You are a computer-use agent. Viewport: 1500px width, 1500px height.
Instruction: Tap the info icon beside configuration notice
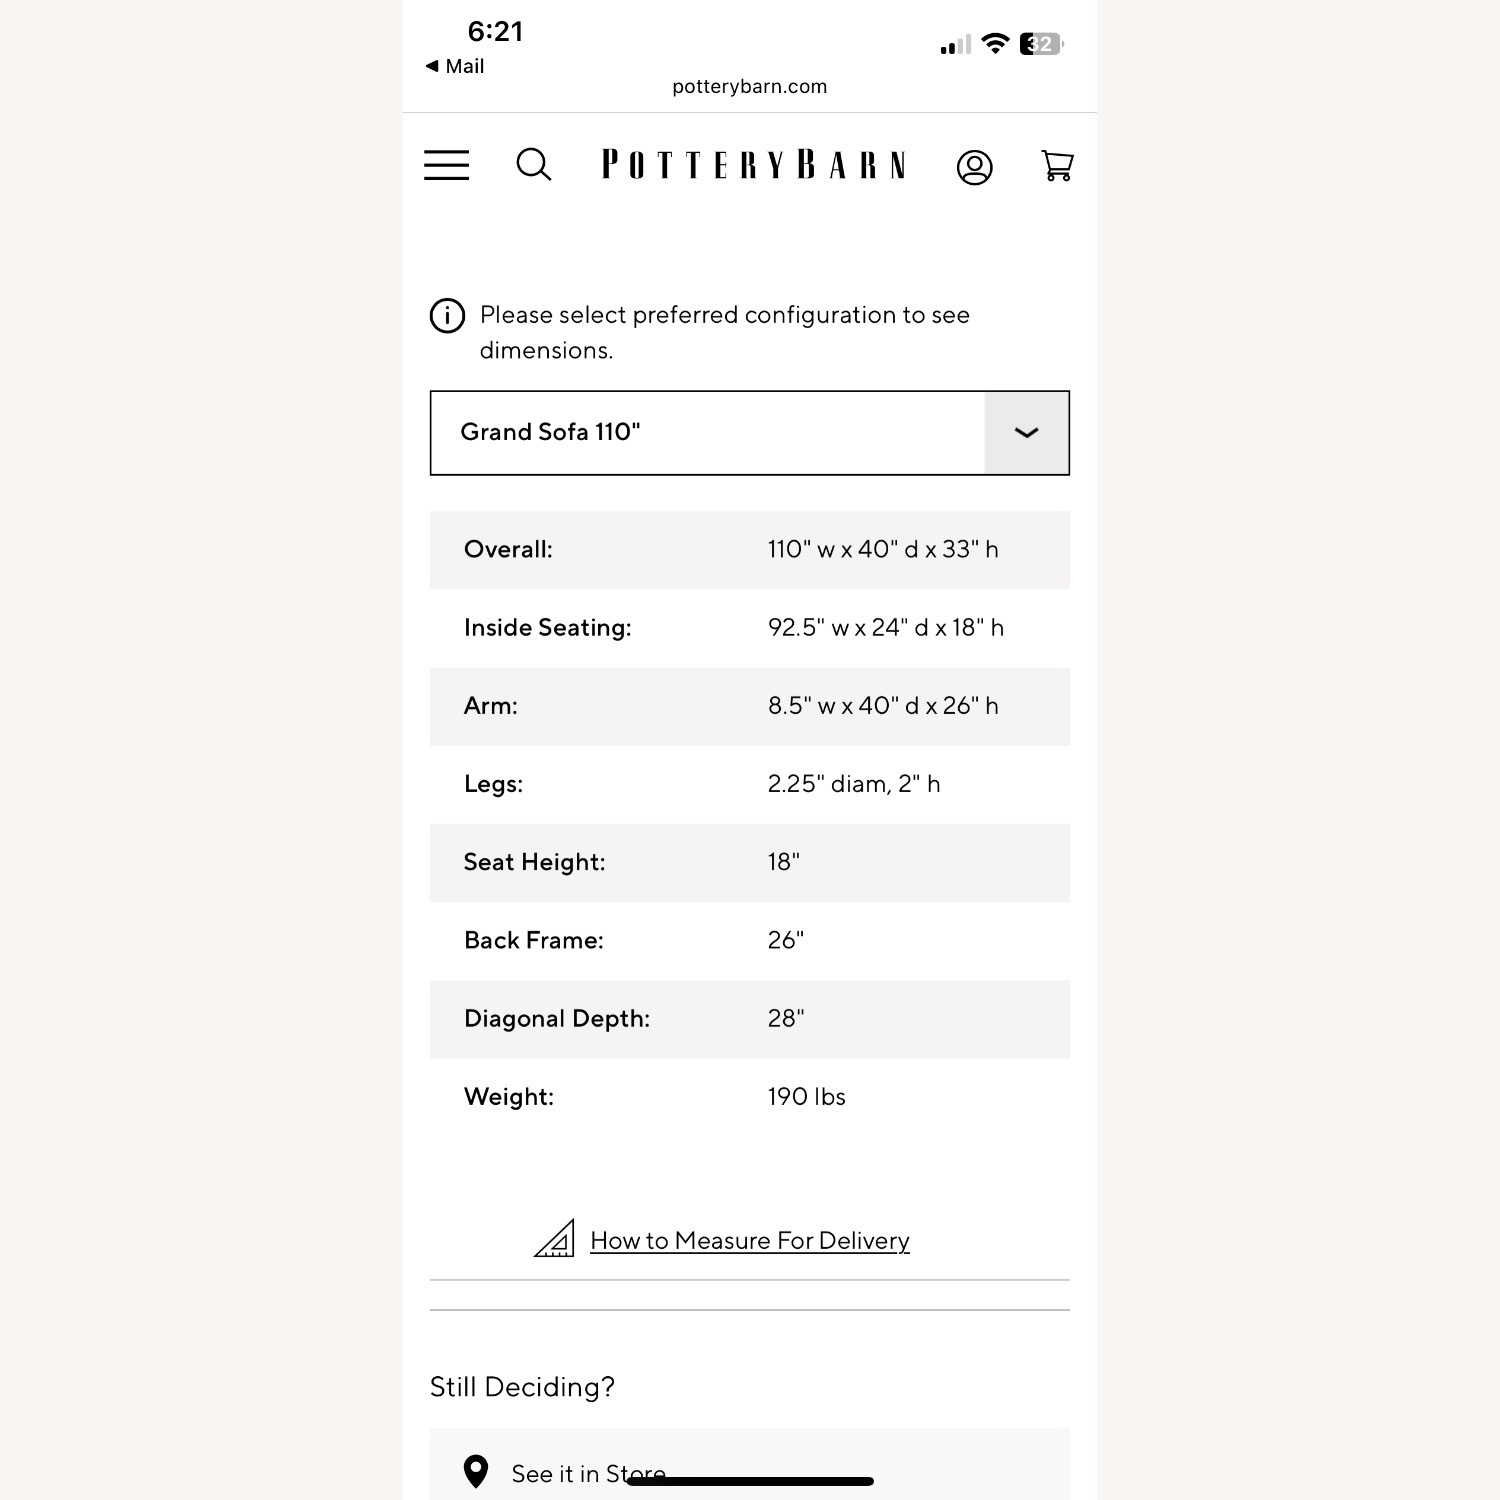click(447, 315)
